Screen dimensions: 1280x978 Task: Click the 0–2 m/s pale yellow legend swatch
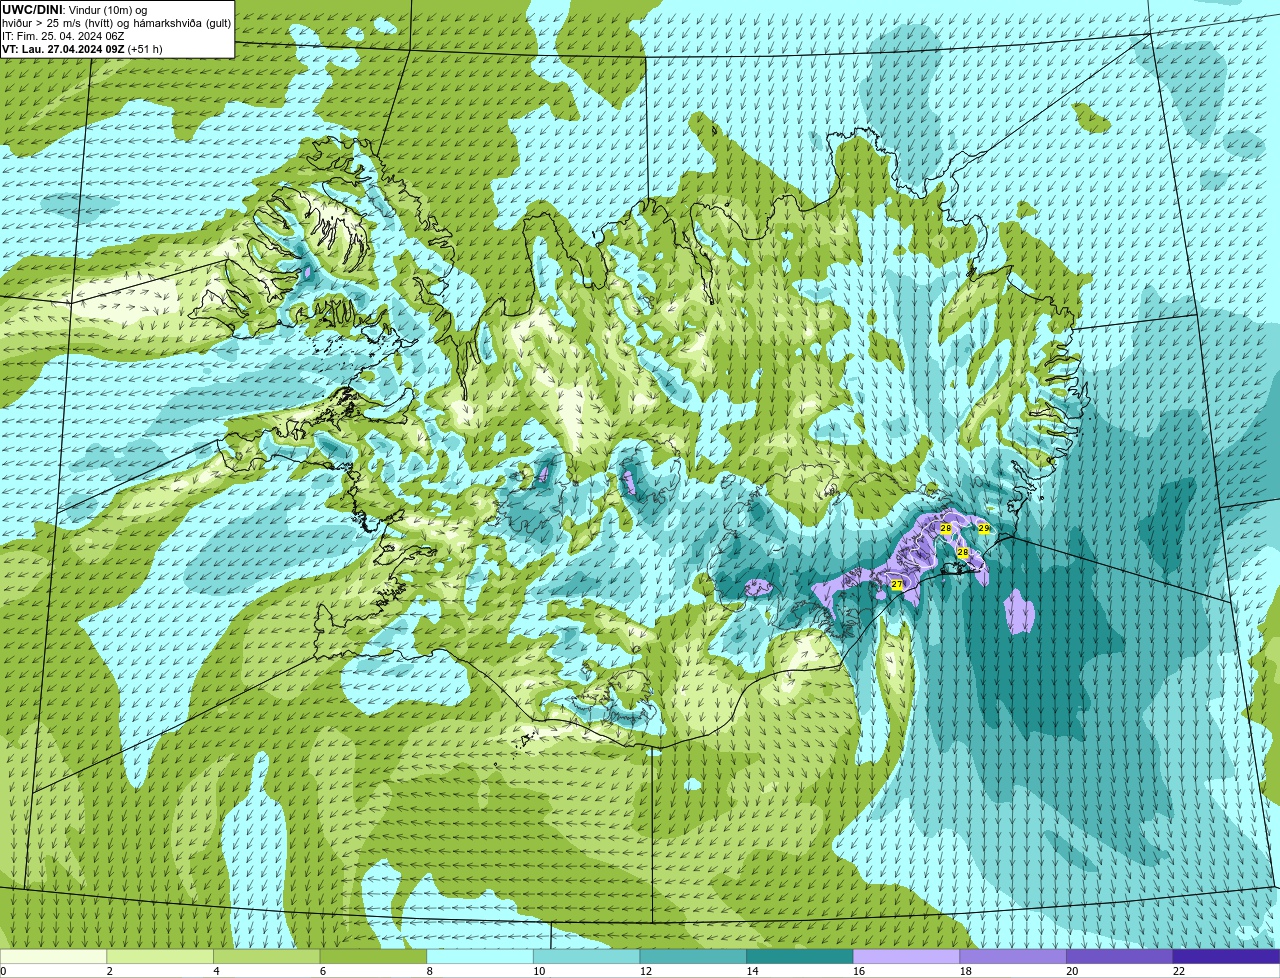coord(53,956)
